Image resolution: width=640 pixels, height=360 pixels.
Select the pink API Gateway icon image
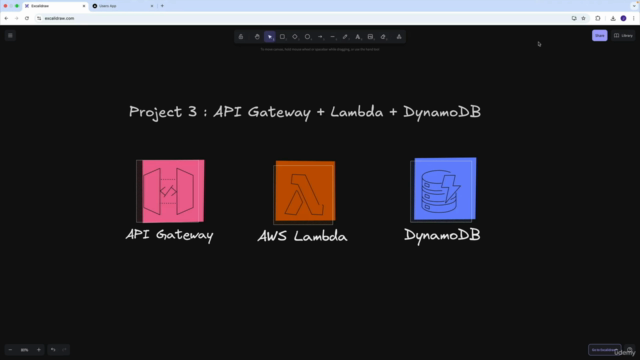(x=170, y=191)
